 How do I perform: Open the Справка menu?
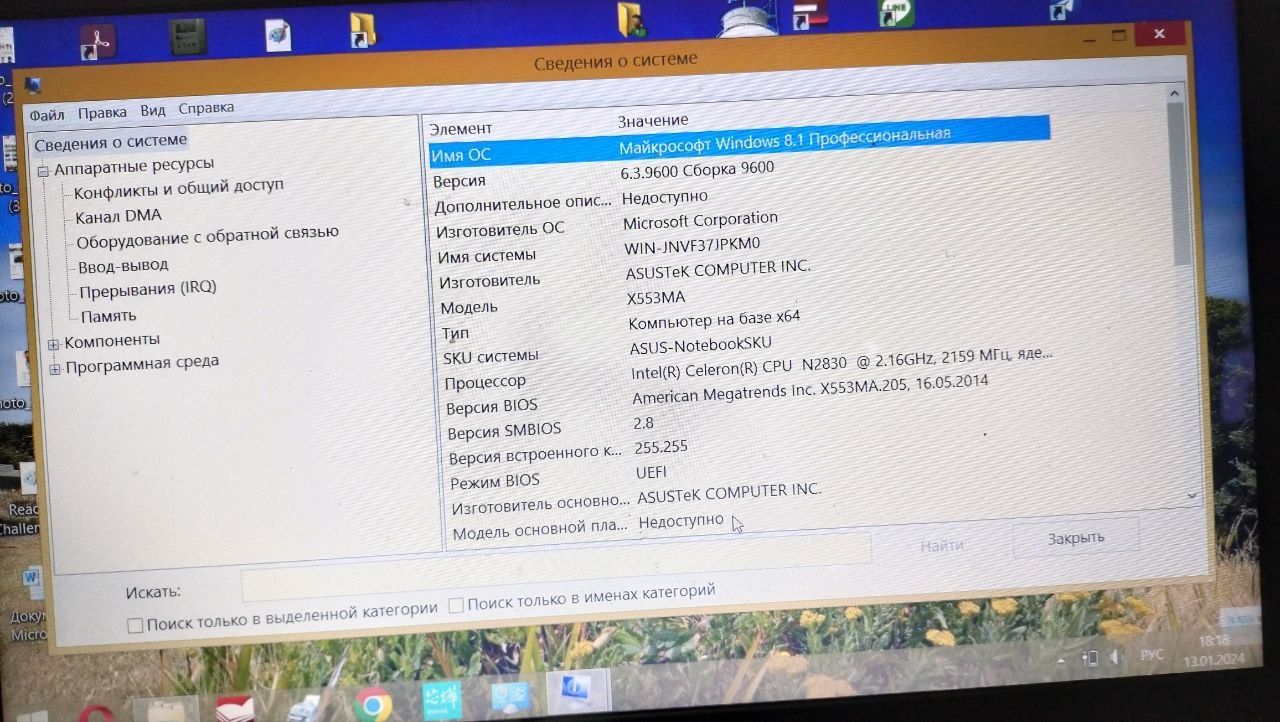pyautogui.click(x=206, y=108)
